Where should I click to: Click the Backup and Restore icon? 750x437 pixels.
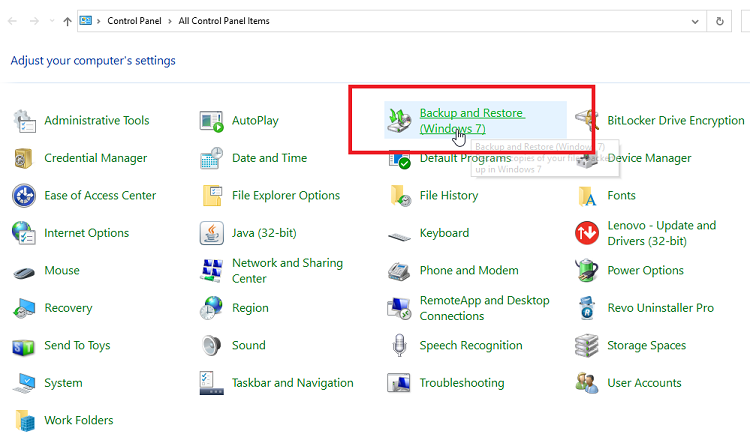coord(399,120)
